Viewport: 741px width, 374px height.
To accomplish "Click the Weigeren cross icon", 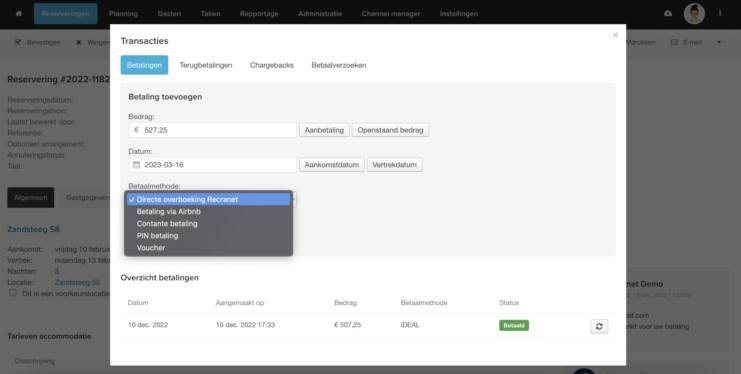I will click(78, 42).
